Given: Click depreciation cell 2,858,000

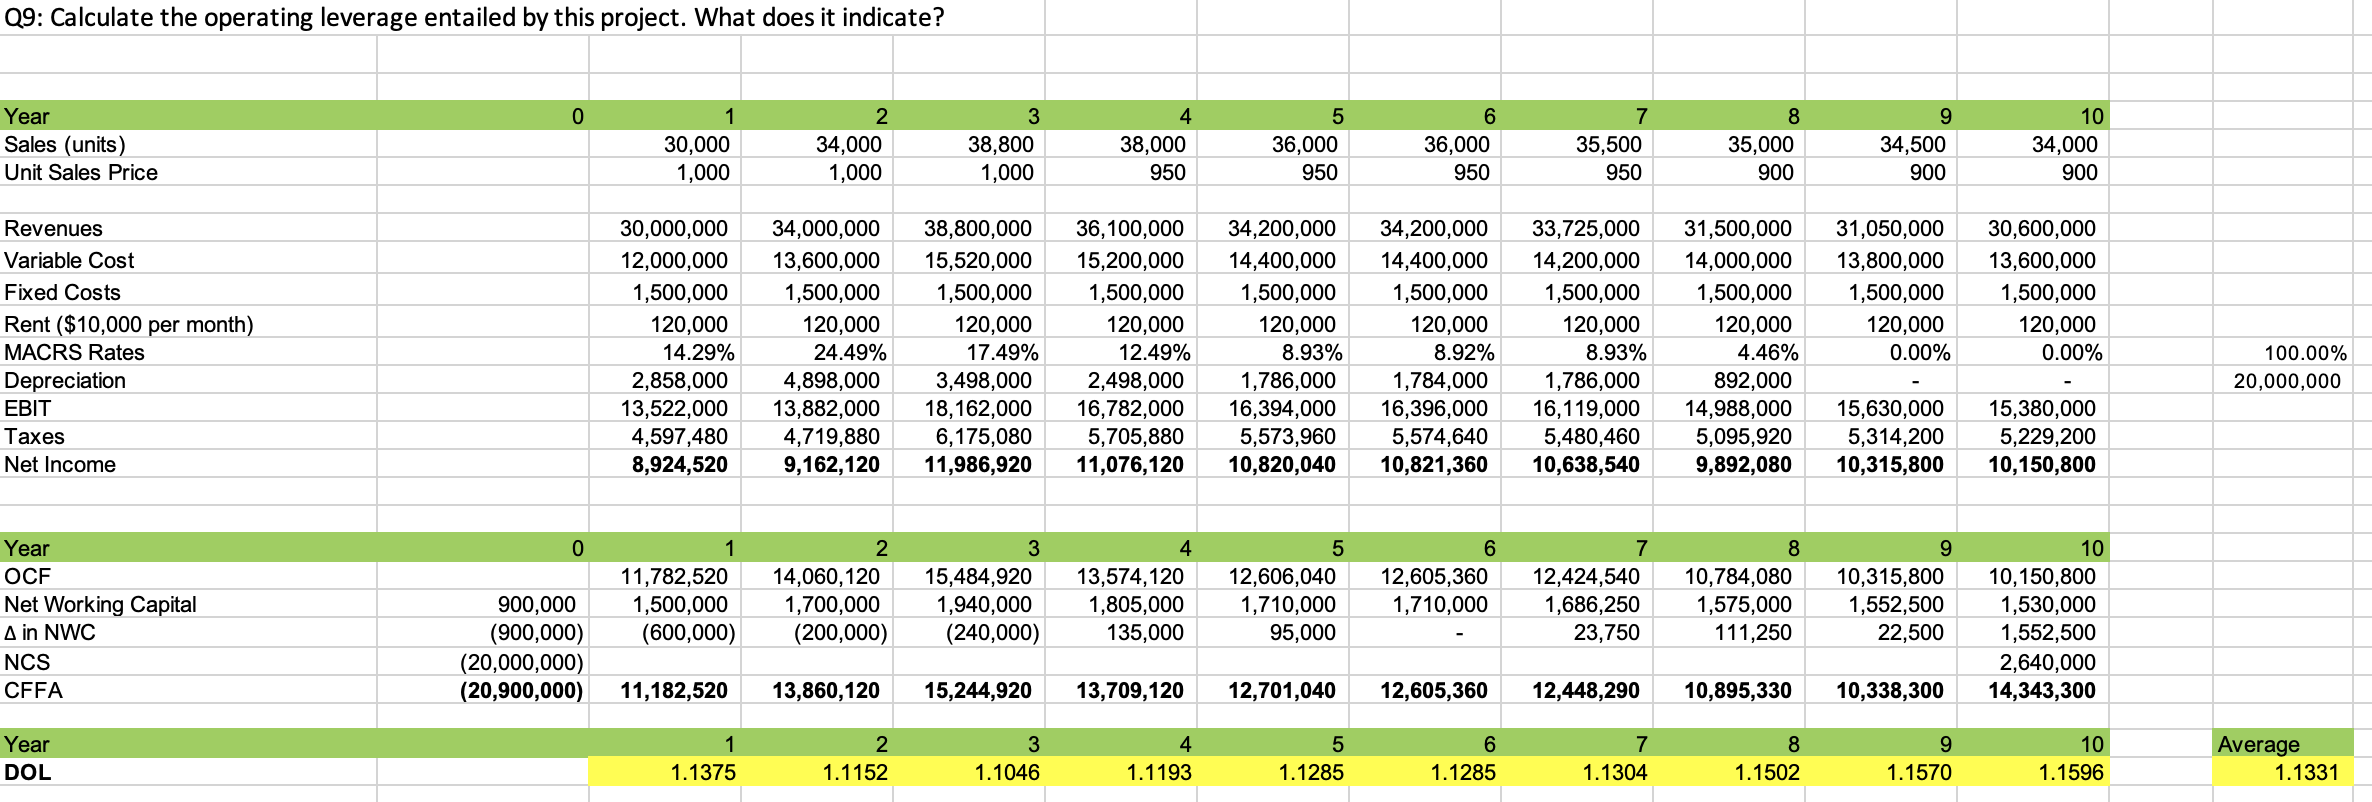Looking at the screenshot, I should pyautogui.click(x=680, y=380).
